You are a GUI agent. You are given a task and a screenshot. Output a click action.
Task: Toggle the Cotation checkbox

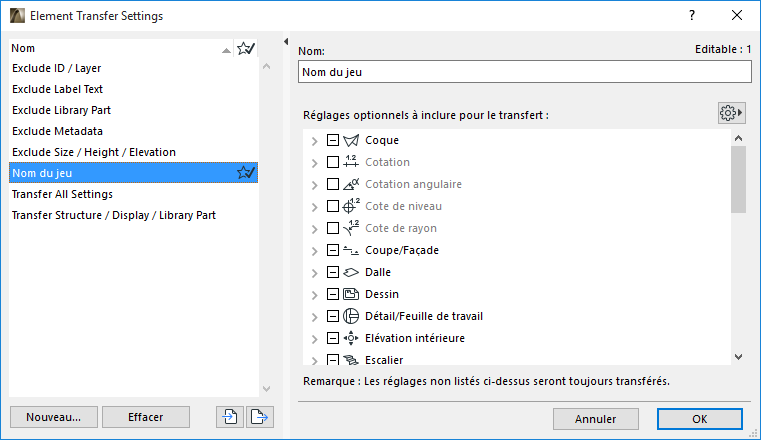(x=333, y=162)
